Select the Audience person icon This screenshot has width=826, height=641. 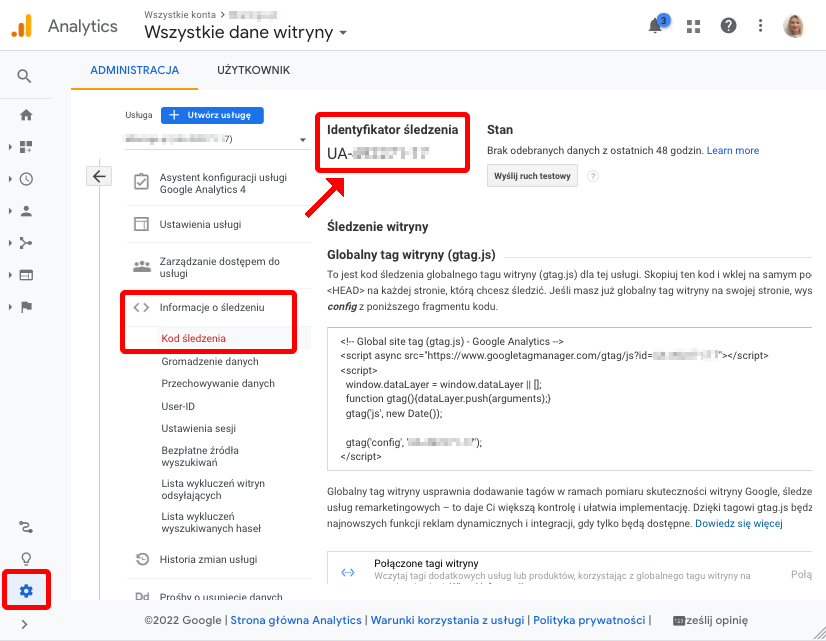[26, 210]
